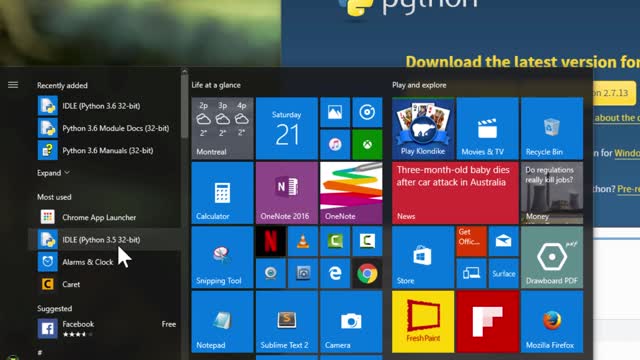This screenshot has height=360, width=640.
Task: Launch the FreshPaint tile
Action: tap(423, 322)
